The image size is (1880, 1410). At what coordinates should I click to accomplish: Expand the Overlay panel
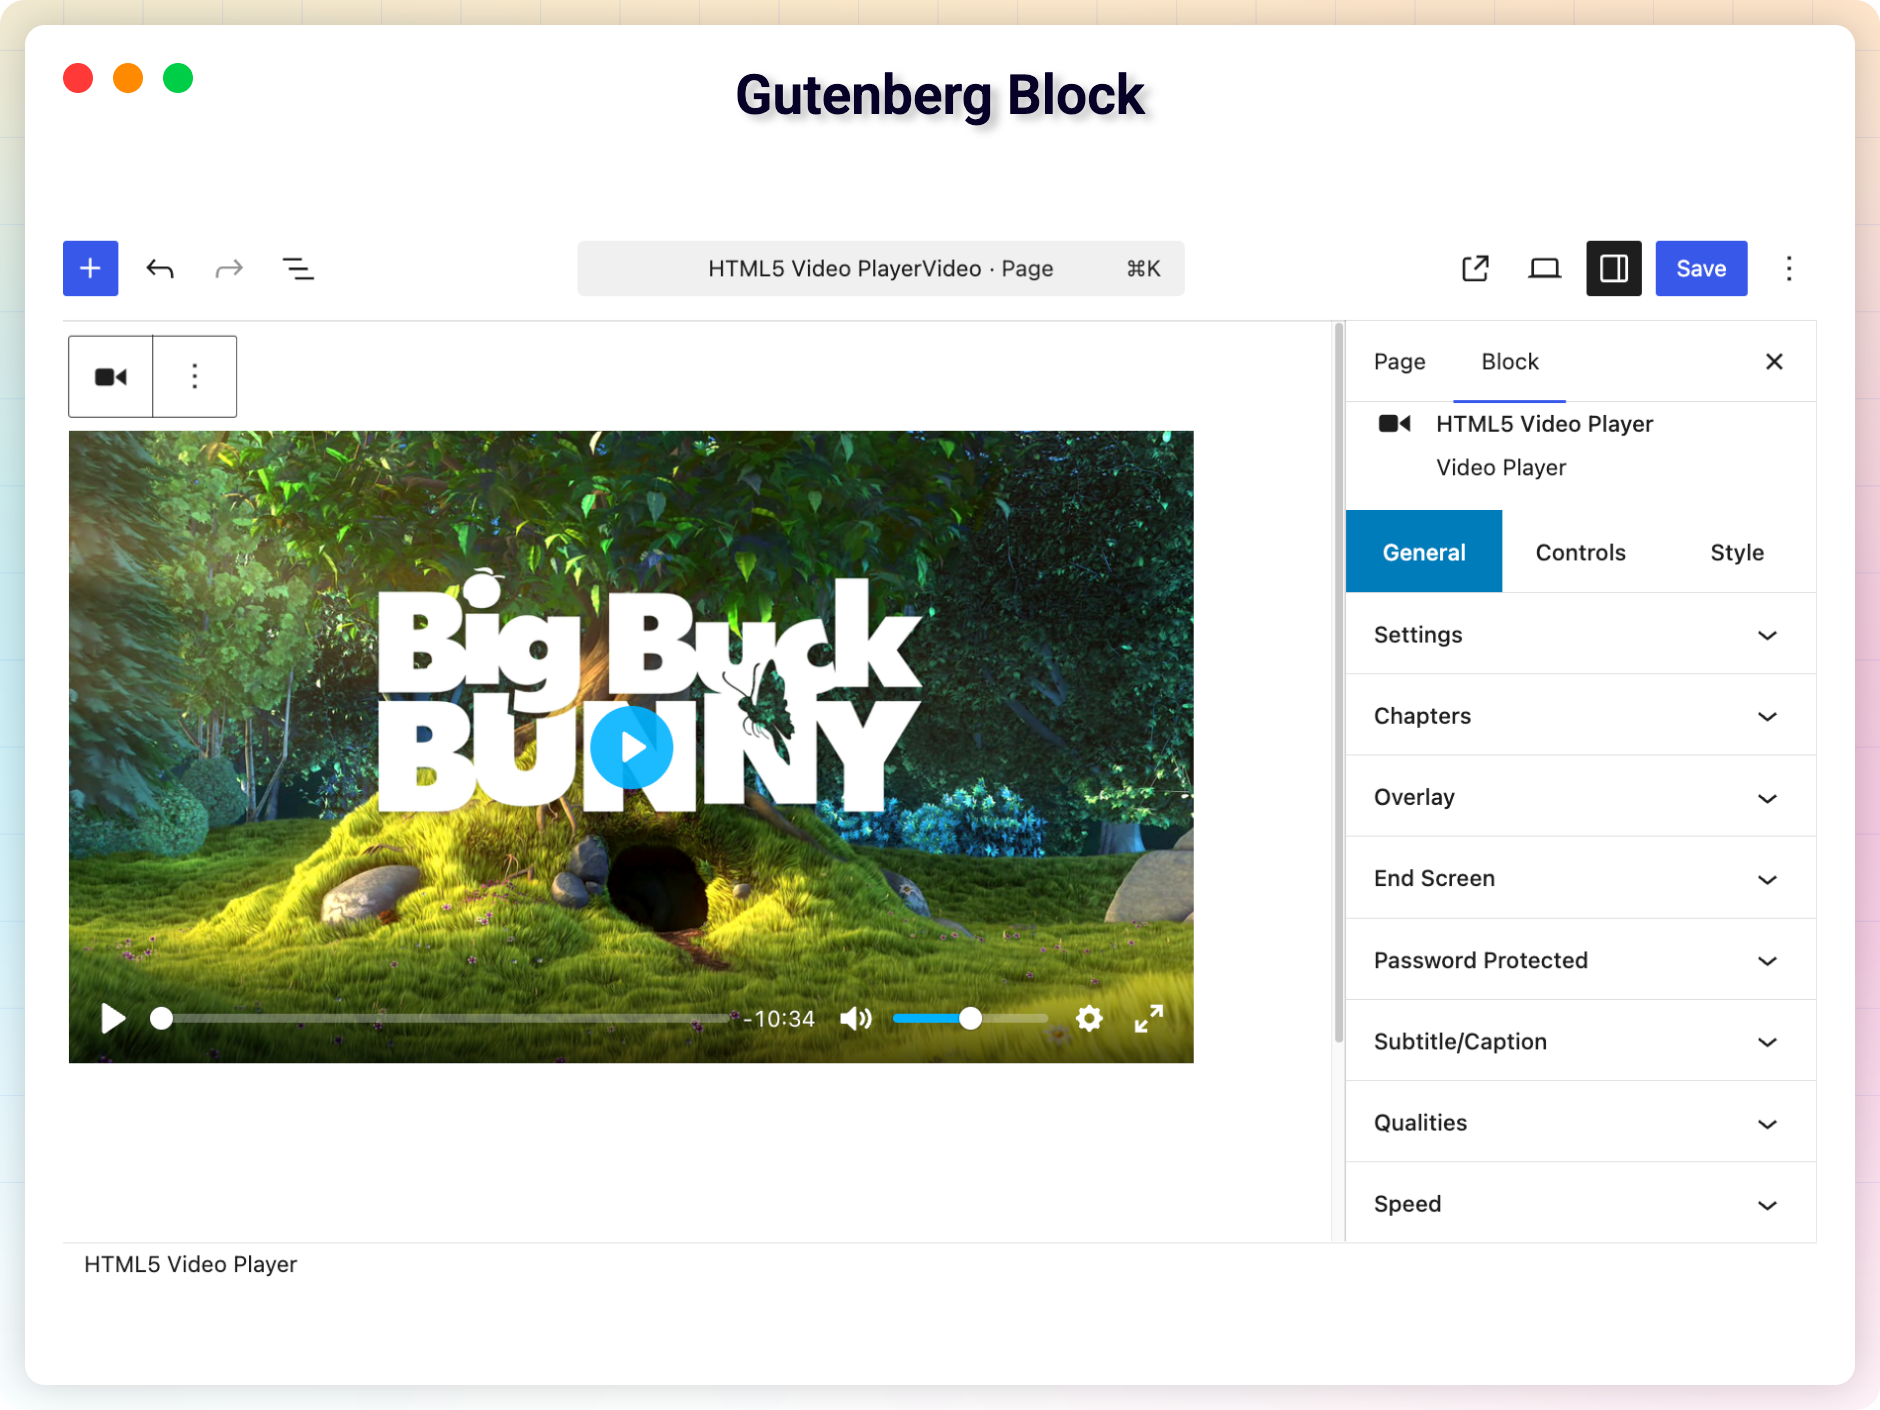[x=1580, y=797]
